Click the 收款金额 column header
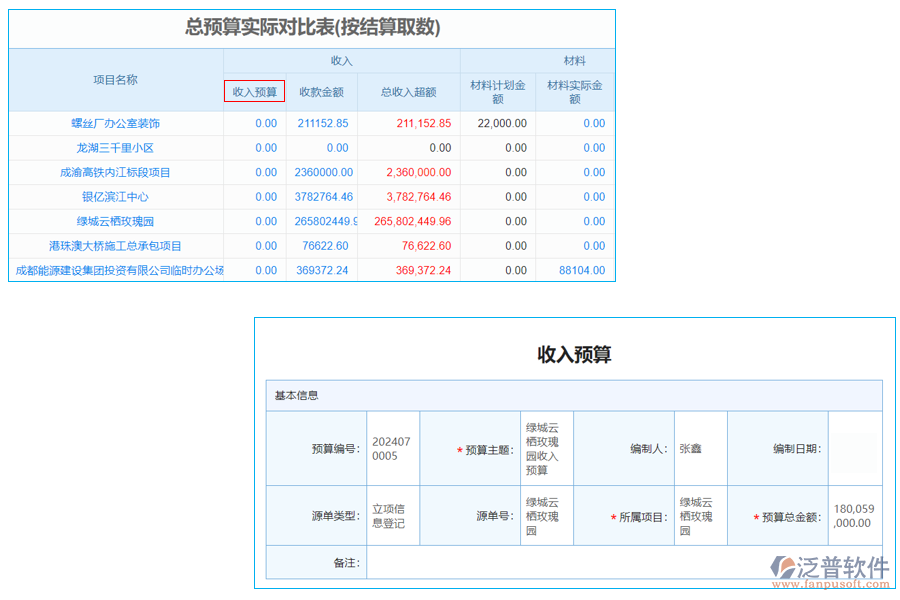 pos(323,92)
